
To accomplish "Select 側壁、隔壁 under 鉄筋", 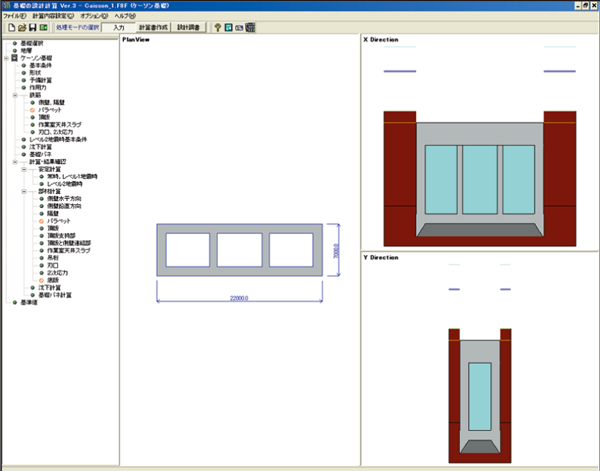I will click(x=52, y=103).
